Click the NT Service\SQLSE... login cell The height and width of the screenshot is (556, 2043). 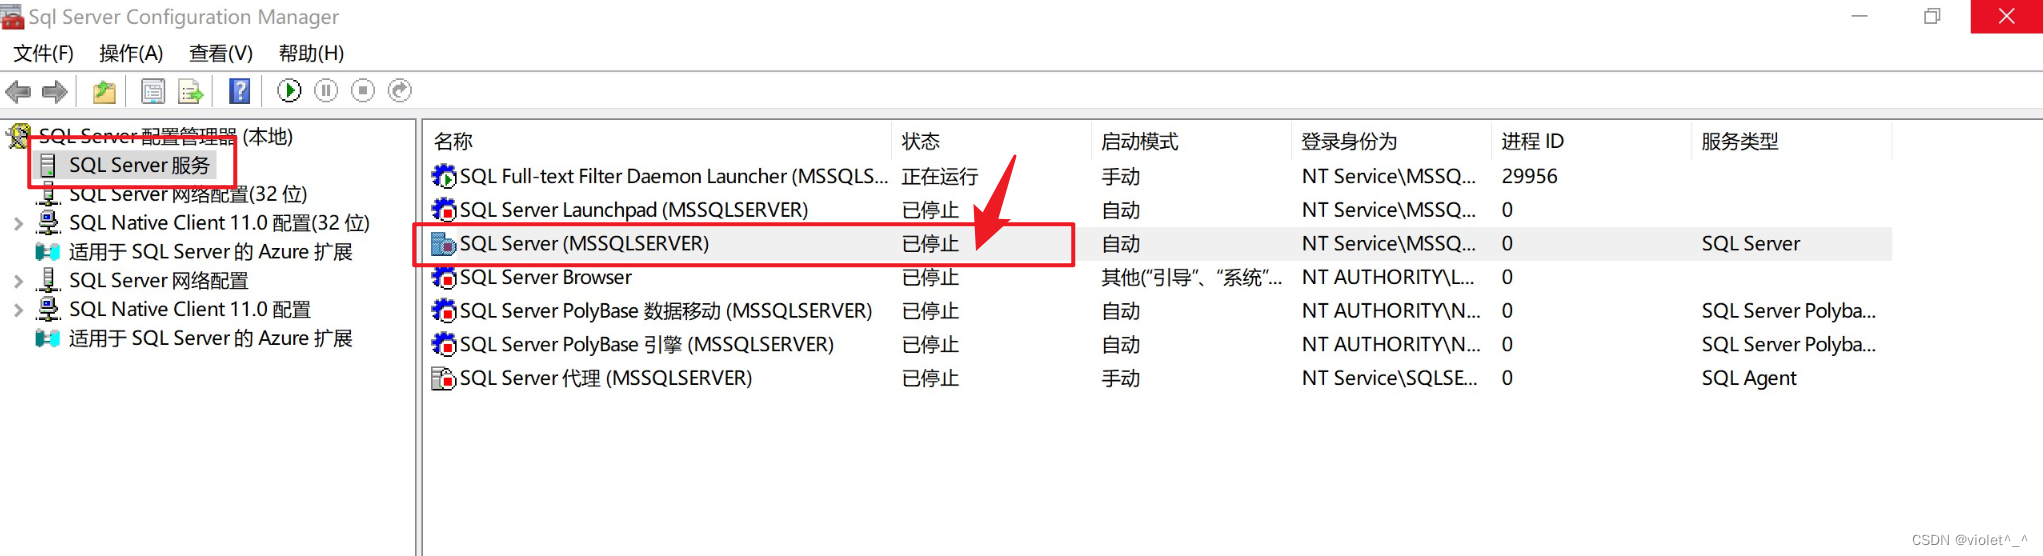pyautogui.click(x=1389, y=378)
